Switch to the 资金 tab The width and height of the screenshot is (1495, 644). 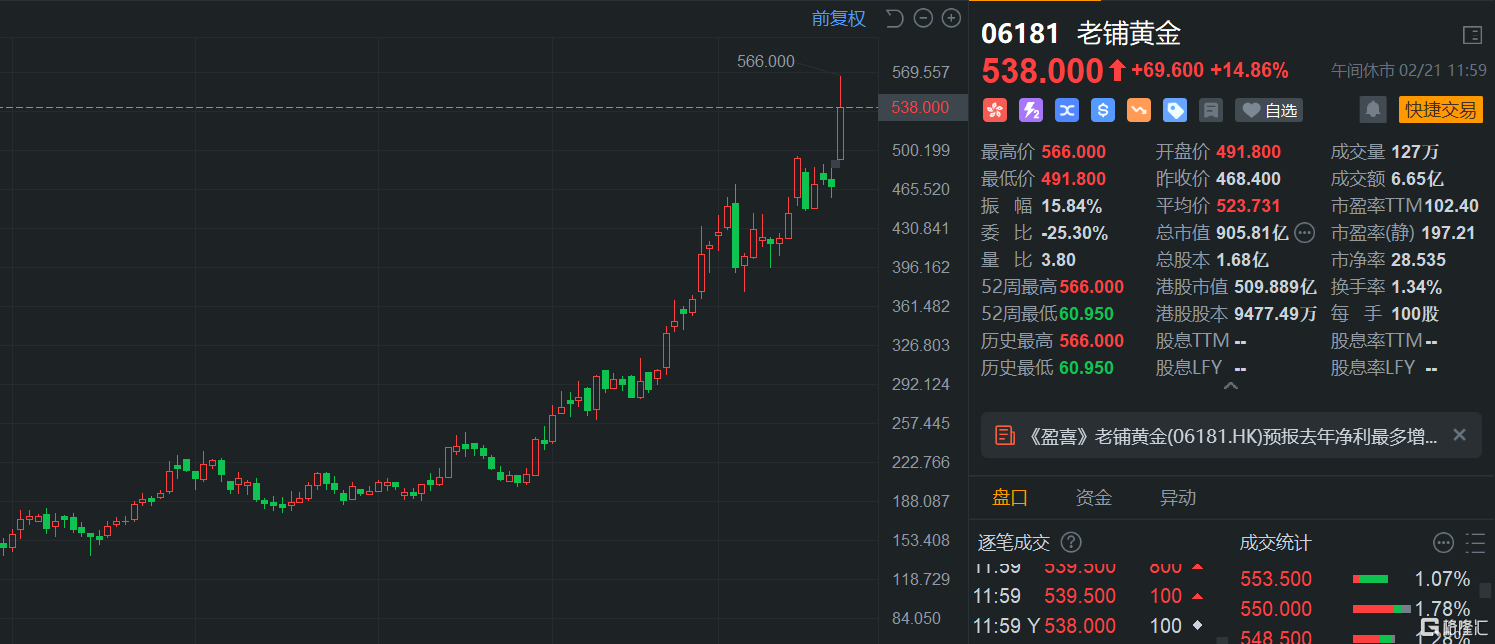pos(1093,497)
